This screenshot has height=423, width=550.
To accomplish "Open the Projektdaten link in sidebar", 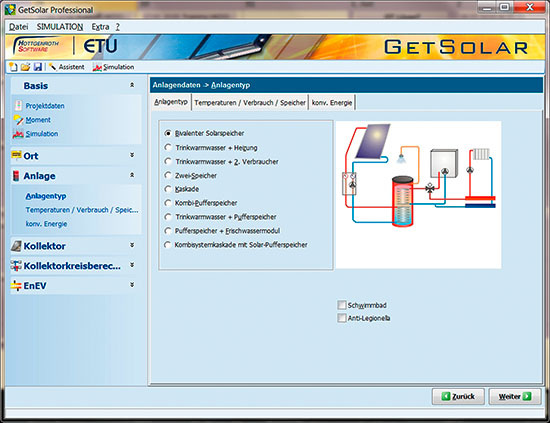I will point(45,106).
